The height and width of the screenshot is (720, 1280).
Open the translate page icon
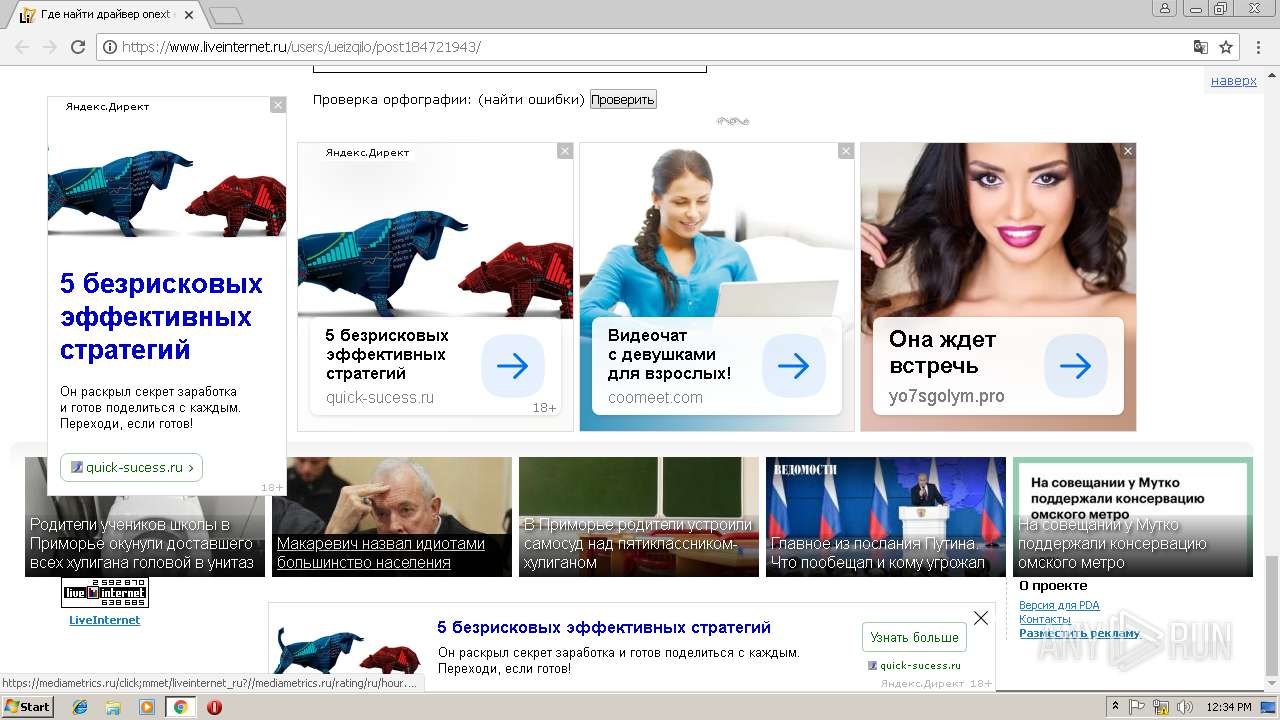pyautogui.click(x=1201, y=47)
